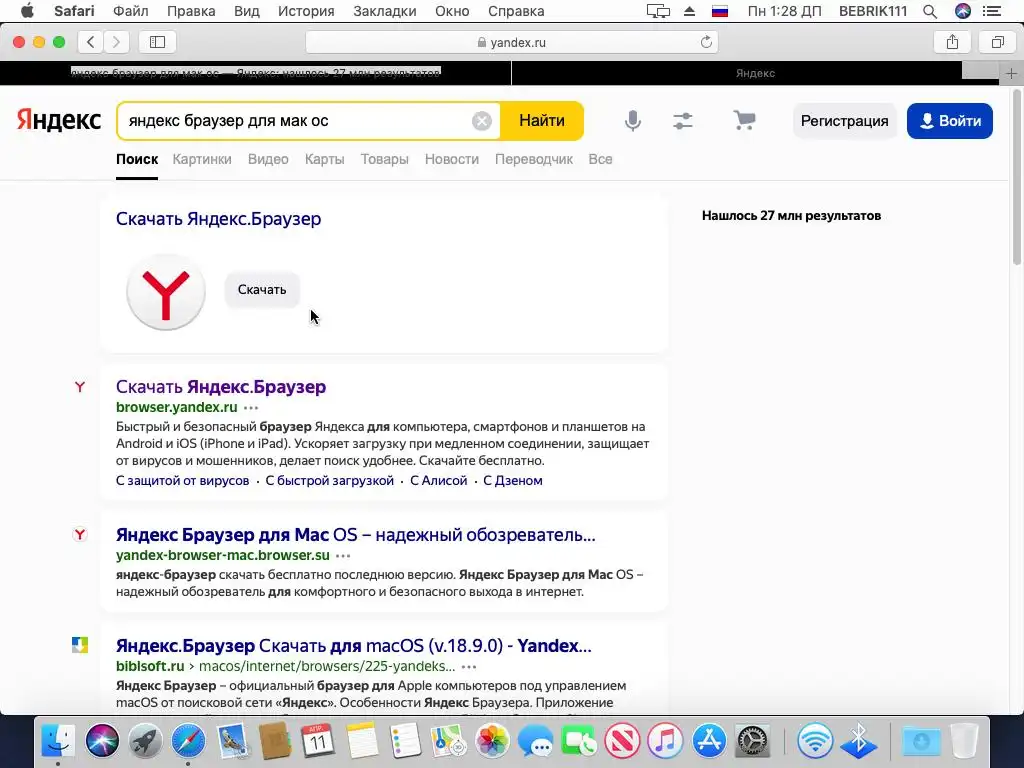Image resolution: width=1024 pixels, height=768 pixels.
Task: Clear the search field with the X icon
Action: [x=481, y=121]
